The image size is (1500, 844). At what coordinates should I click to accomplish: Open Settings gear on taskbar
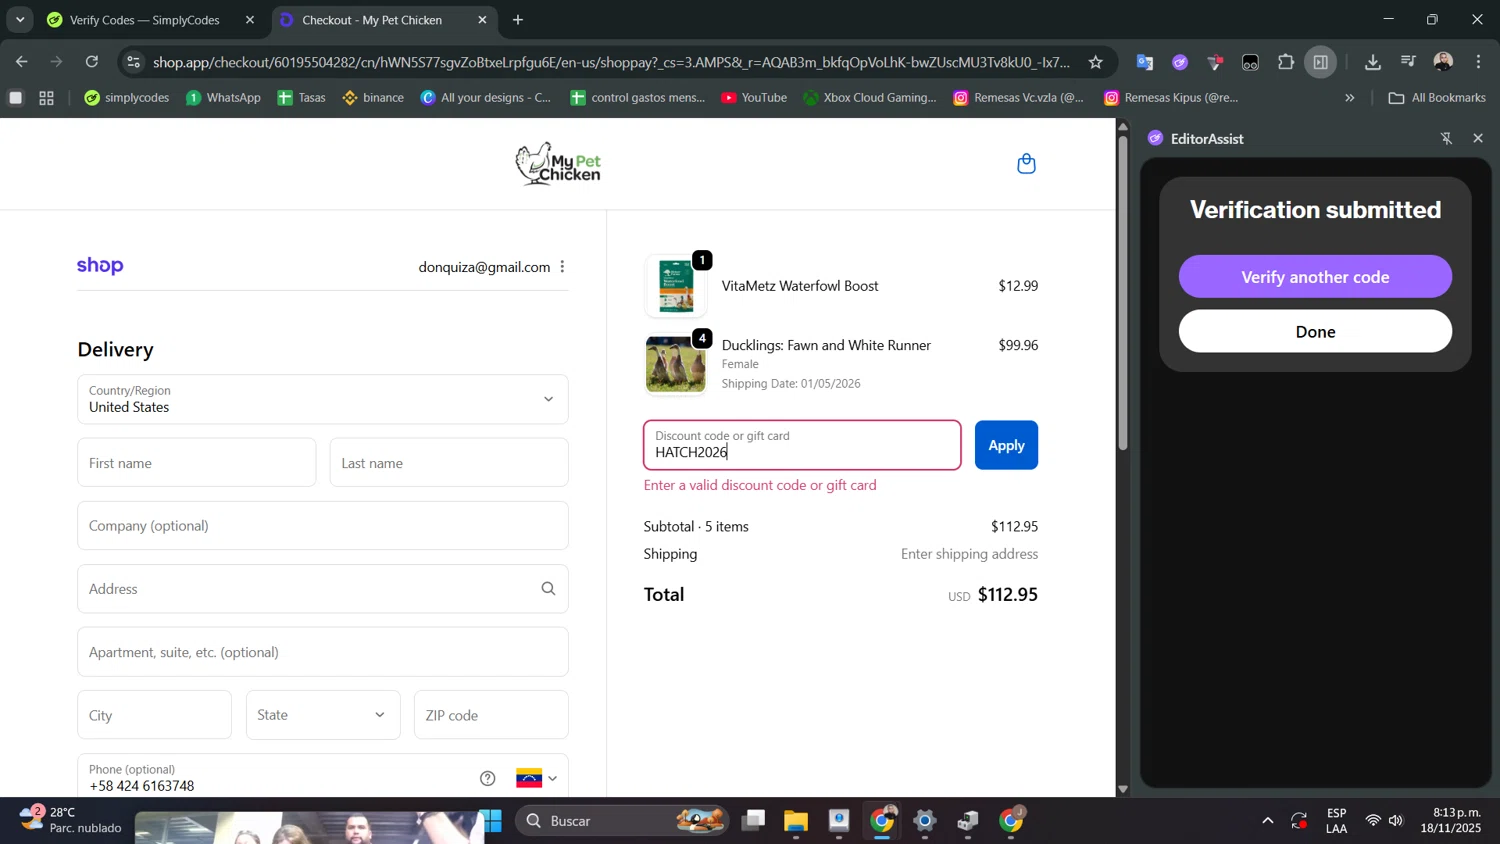[x=925, y=821]
